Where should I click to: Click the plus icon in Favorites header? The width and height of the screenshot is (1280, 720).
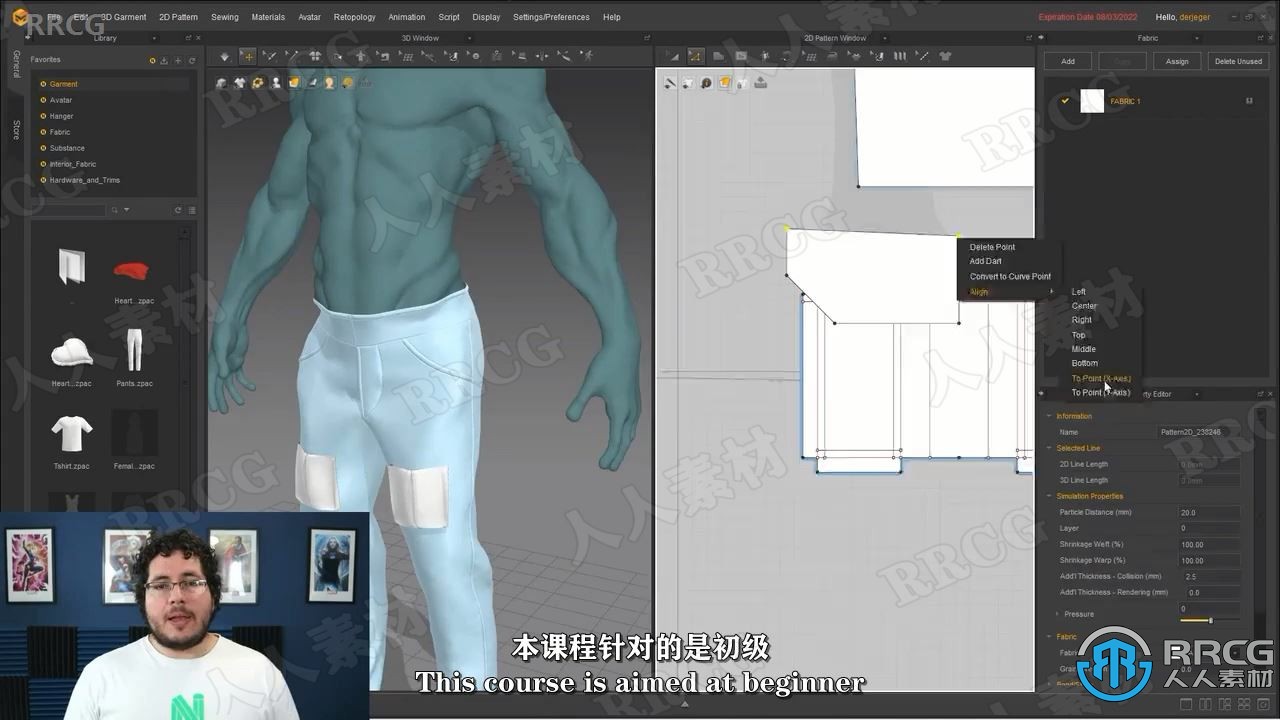click(x=178, y=60)
